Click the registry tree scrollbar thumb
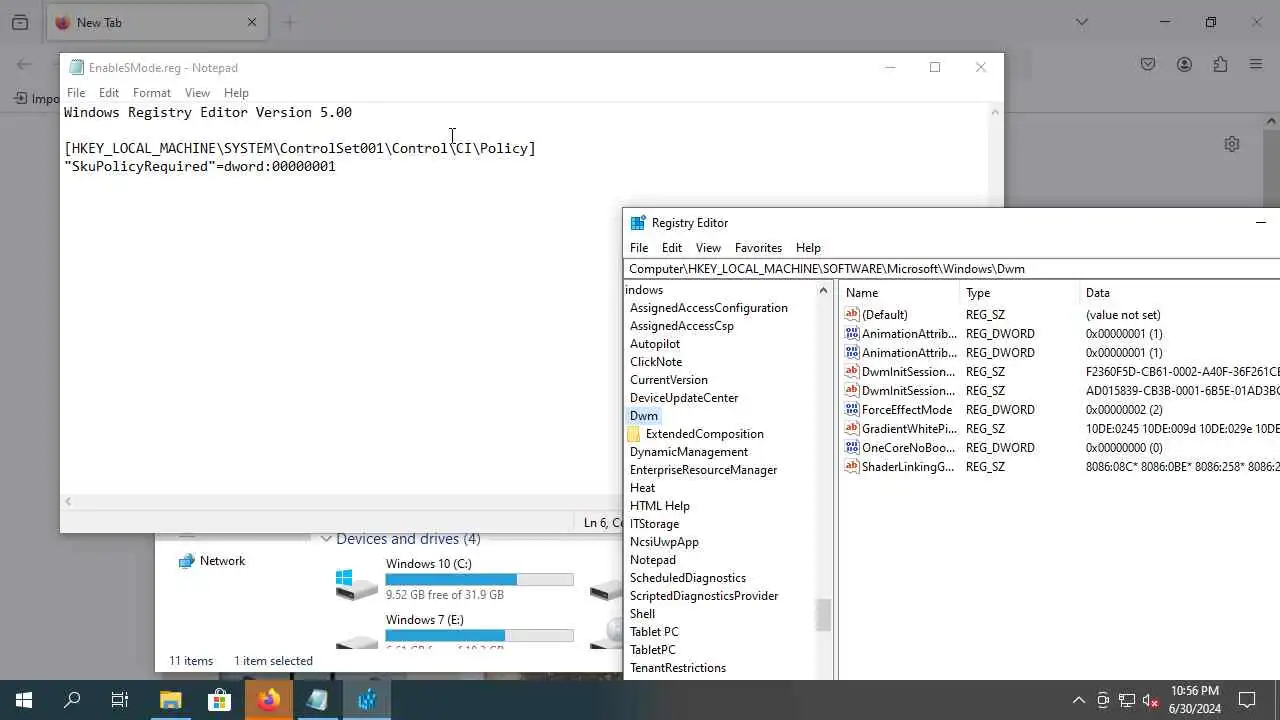The width and height of the screenshot is (1280, 720). (824, 615)
